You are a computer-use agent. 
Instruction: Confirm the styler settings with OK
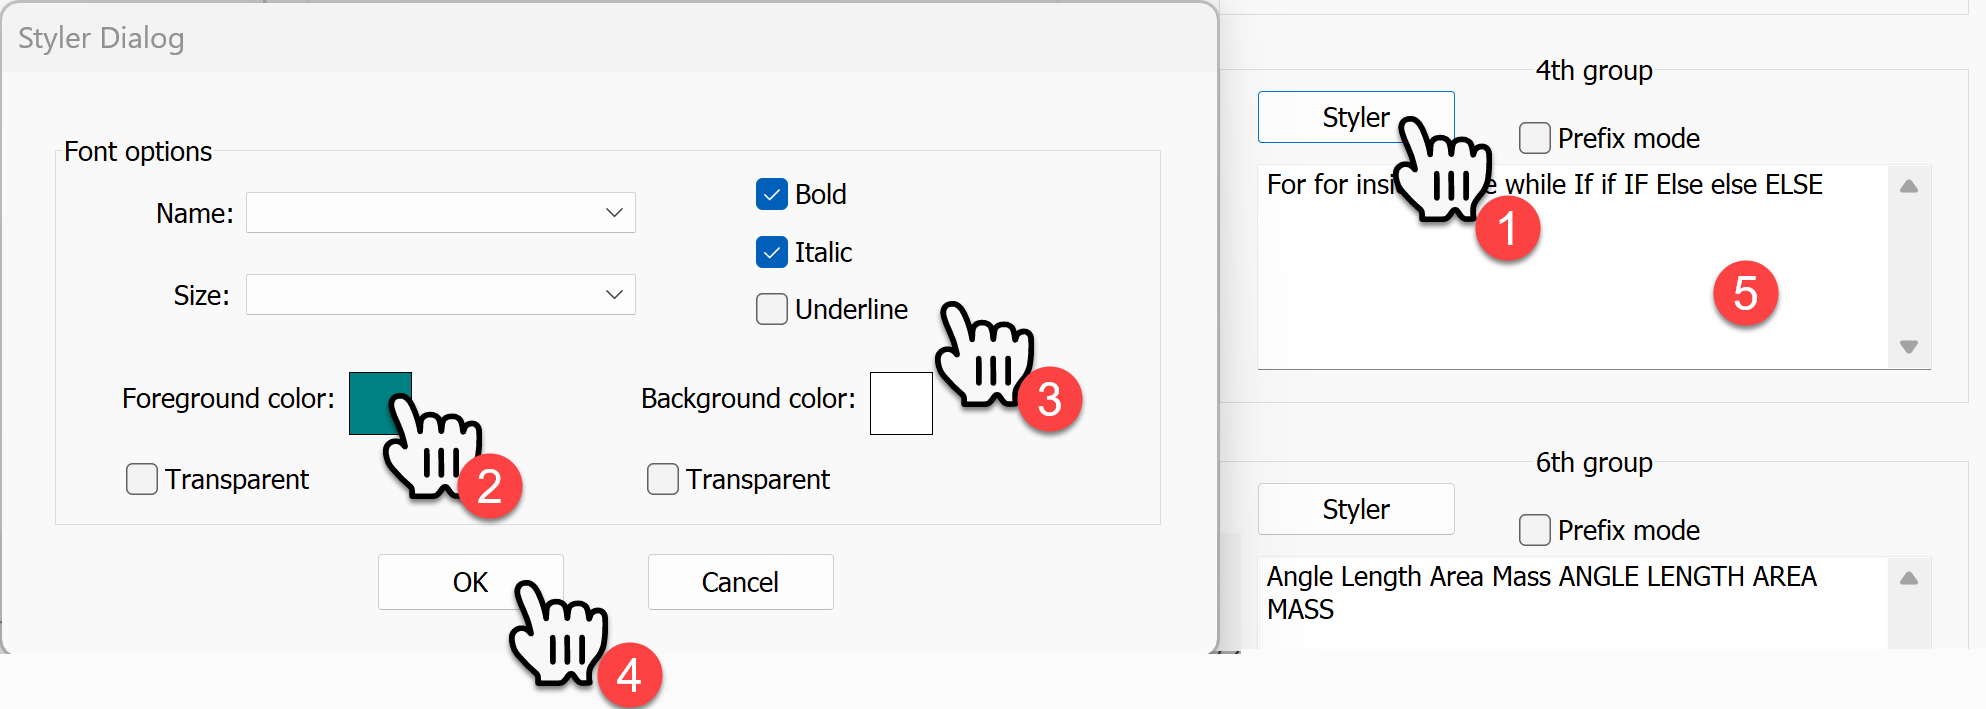click(x=470, y=581)
